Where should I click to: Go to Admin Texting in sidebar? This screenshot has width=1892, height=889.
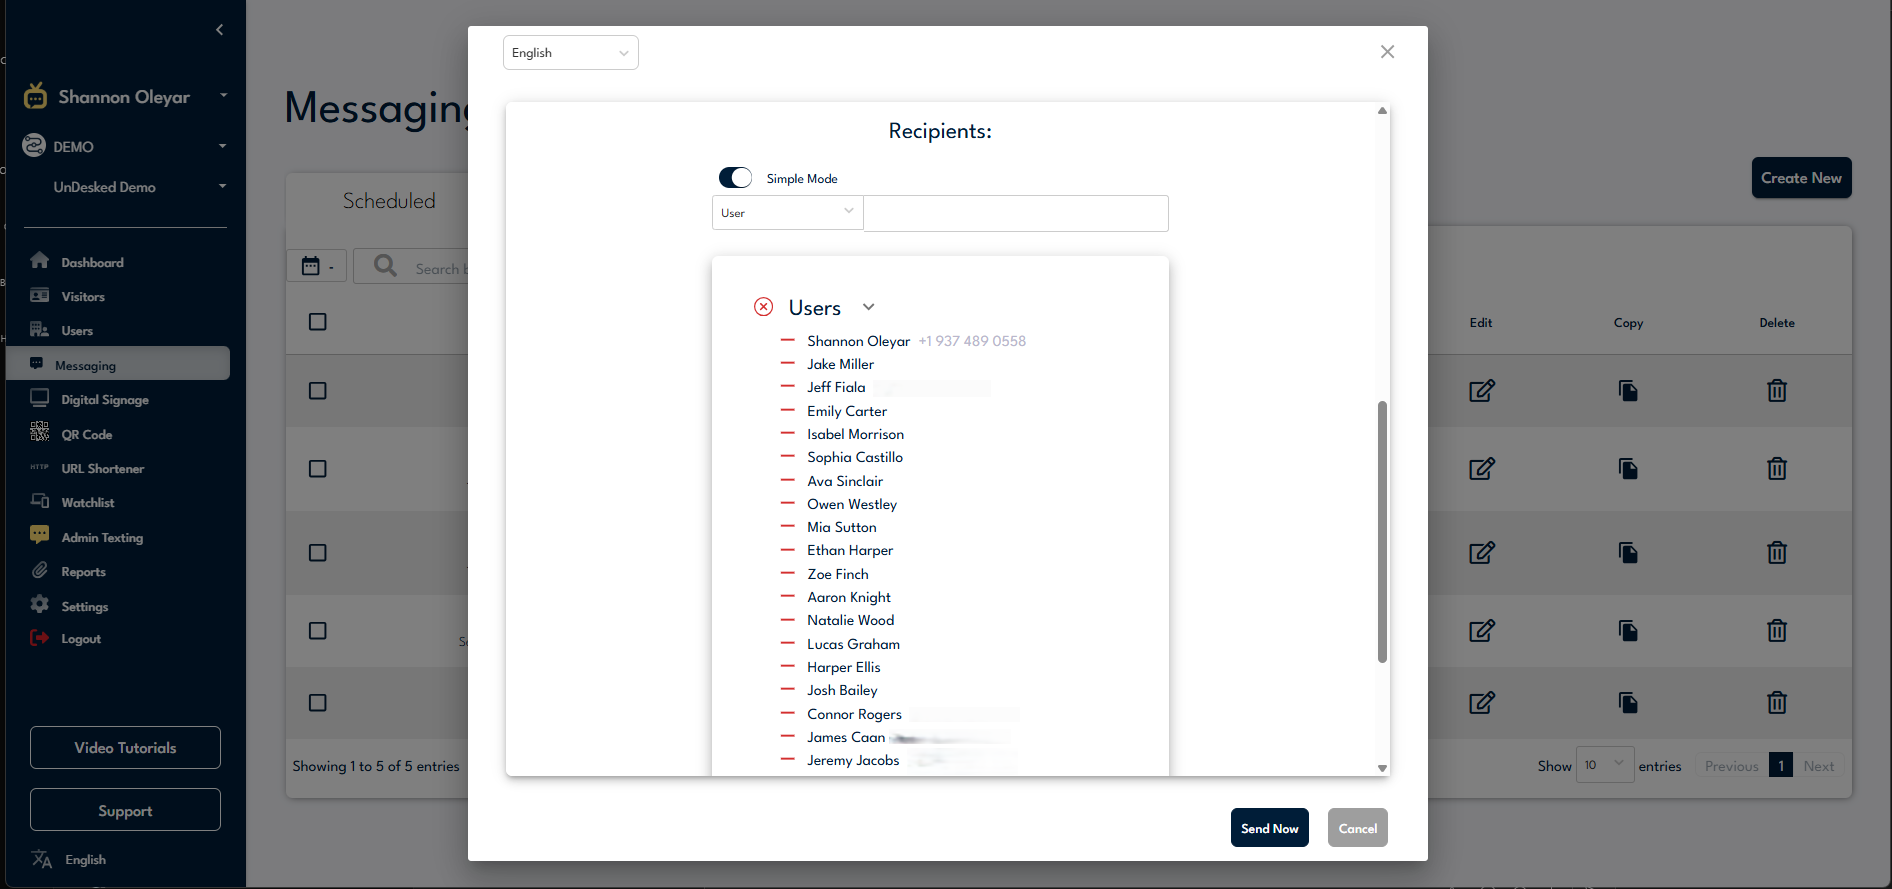[x=102, y=538]
